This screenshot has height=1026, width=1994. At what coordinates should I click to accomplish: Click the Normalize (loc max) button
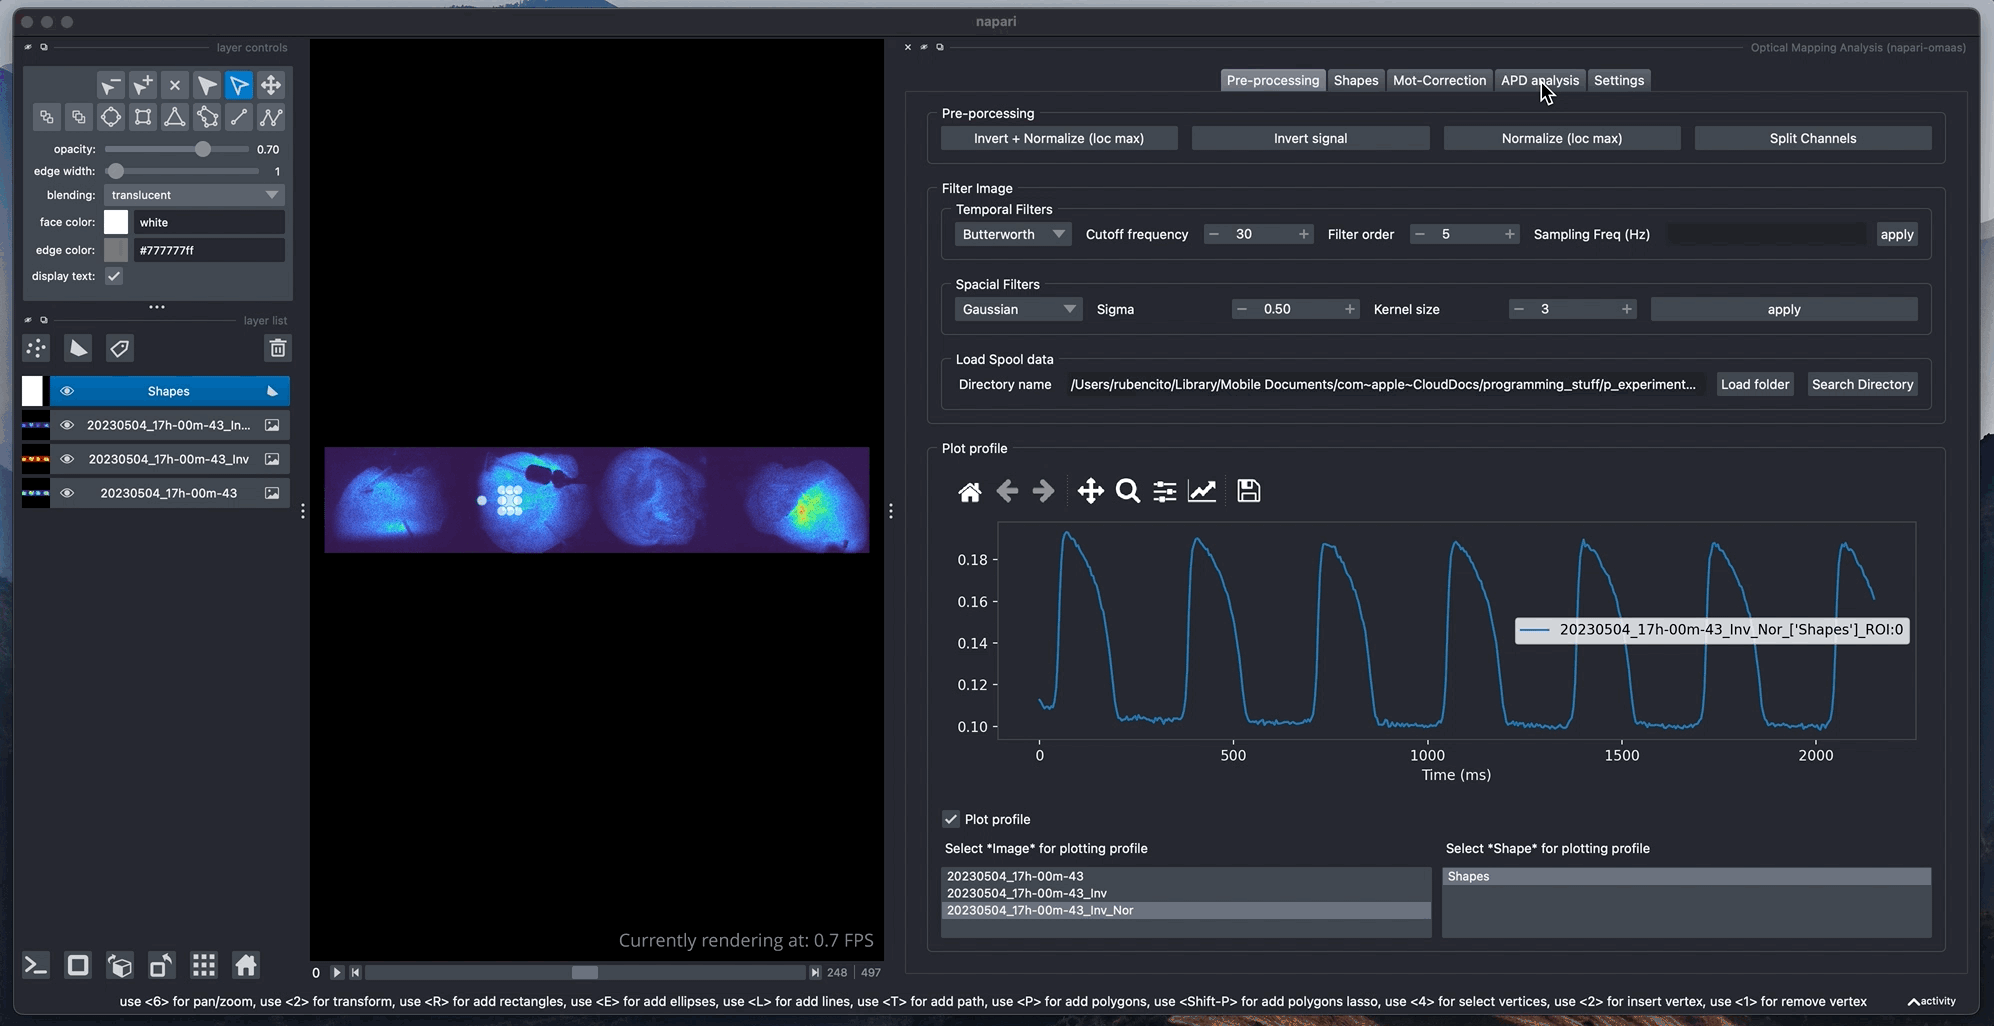pos(1561,138)
